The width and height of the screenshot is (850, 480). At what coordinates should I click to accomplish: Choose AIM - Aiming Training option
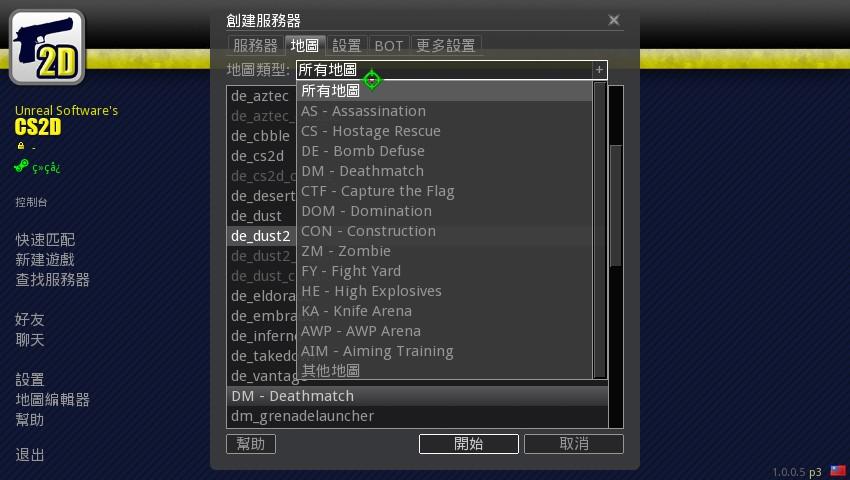pyautogui.click(x=445, y=351)
